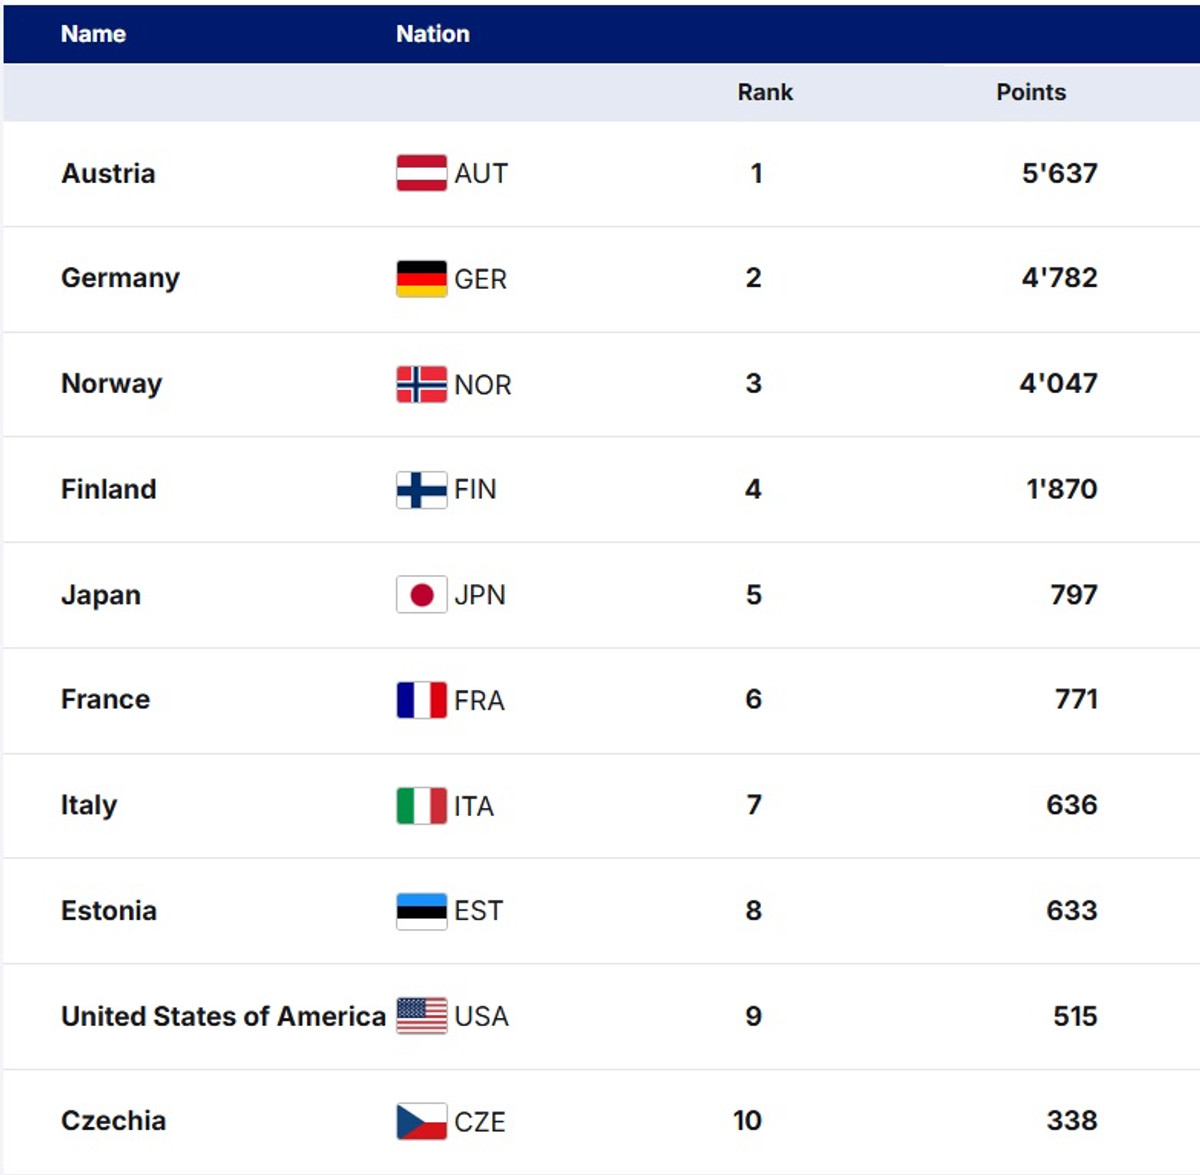Click the USA flag icon

coord(421,1016)
